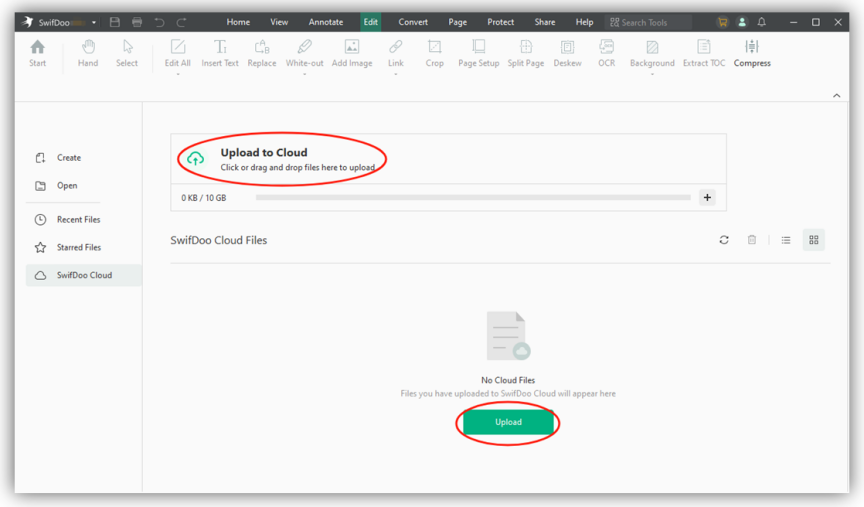The width and height of the screenshot is (864, 507).
Task: Undo the last action
Action: (159, 22)
